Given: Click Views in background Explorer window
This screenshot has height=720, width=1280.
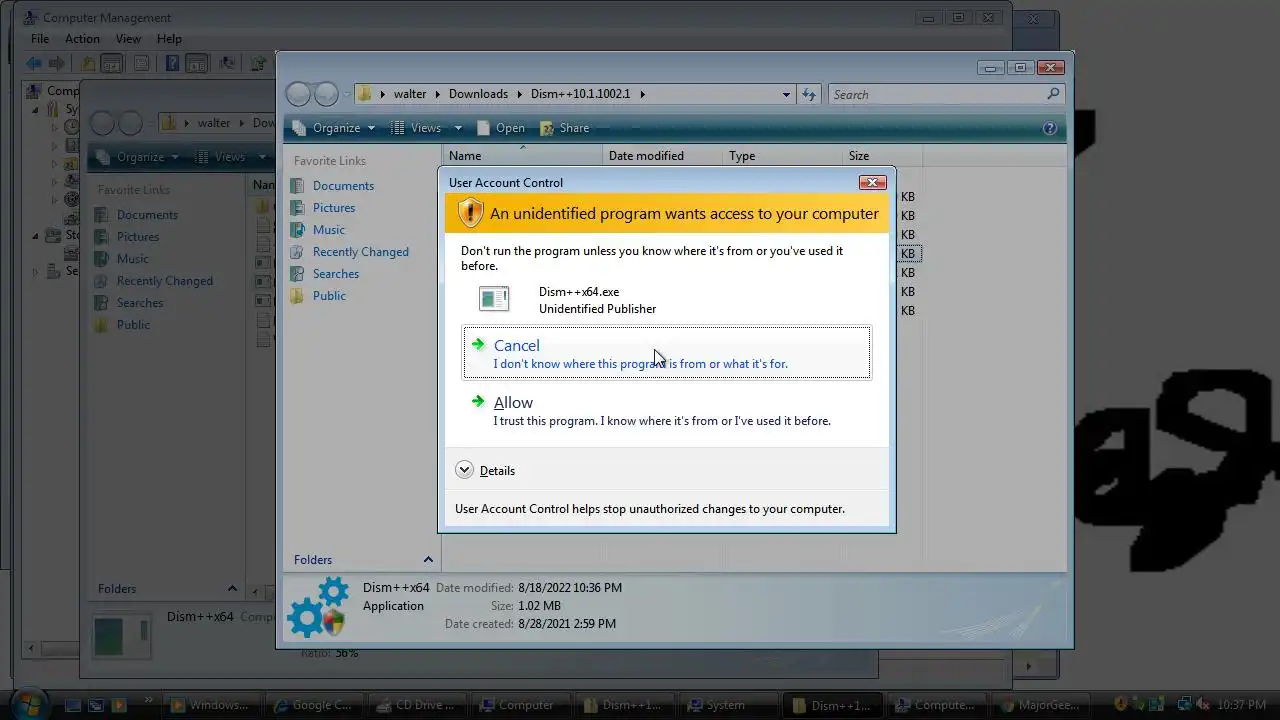Looking at the screenshot, I should [x=220, y=157].
